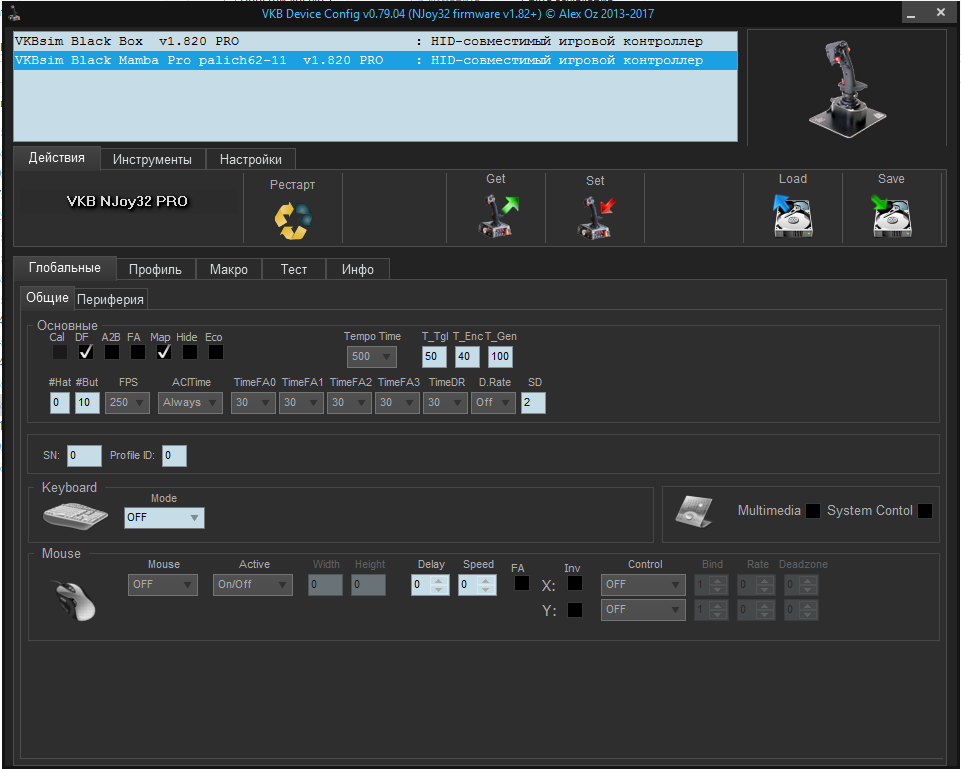Open the FPS dropdown

point(127,403)
